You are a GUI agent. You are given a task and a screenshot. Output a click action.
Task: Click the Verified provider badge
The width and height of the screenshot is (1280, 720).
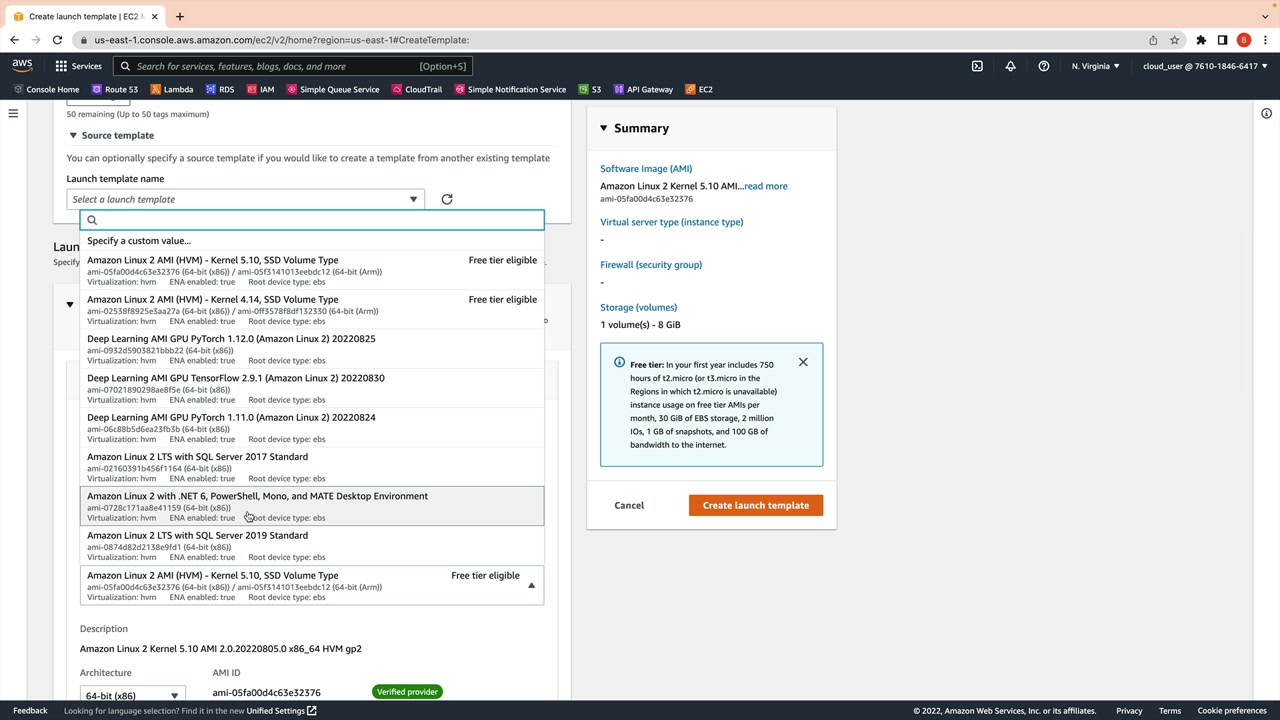coord(407,692)
